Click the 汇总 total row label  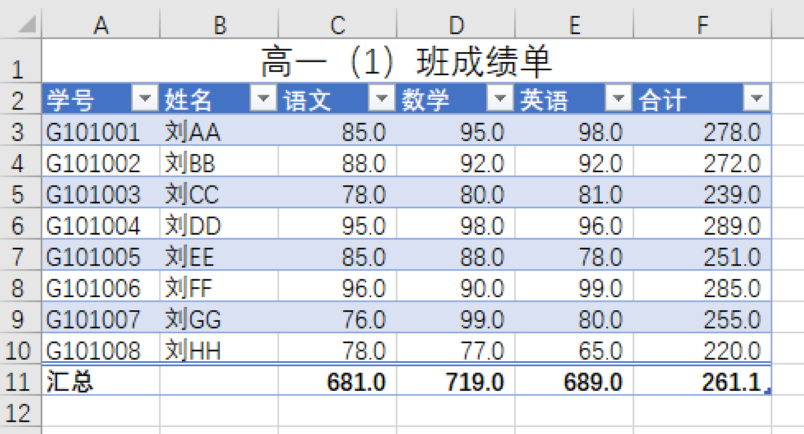click(100, 380)
